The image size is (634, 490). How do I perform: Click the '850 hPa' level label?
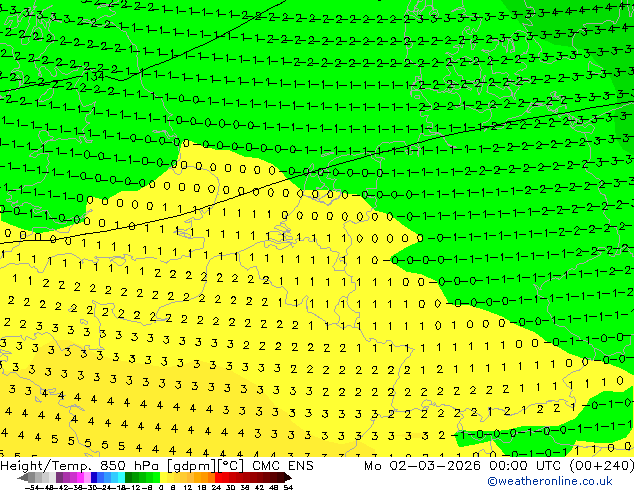click(x=129, y=466)
